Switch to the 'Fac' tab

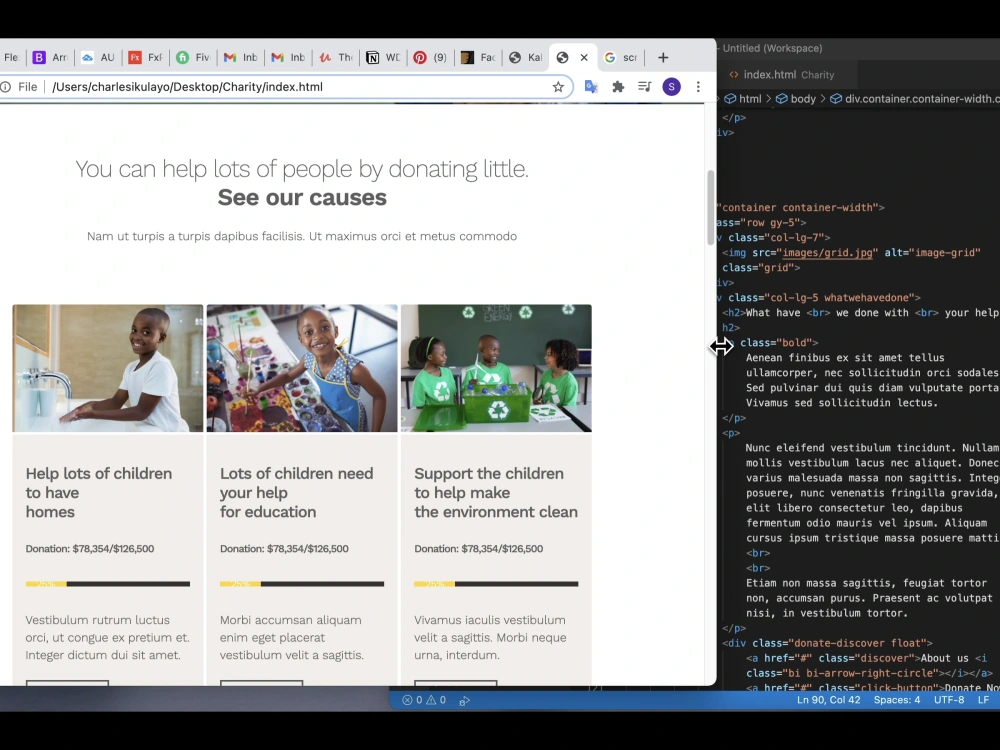coord(478,57)
